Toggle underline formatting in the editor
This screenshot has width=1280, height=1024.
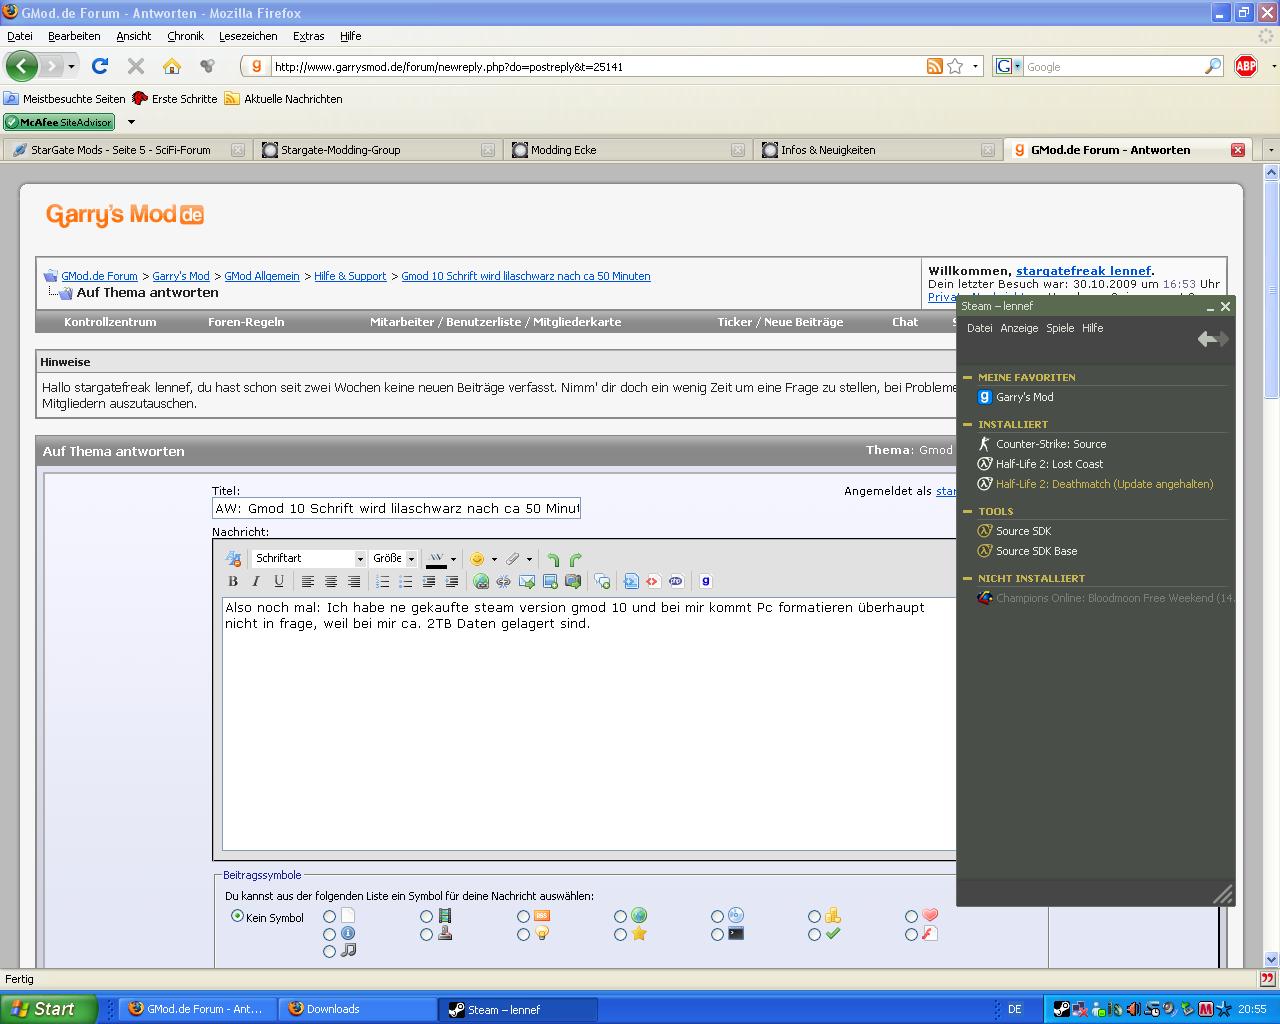click(x=279, y=581)
